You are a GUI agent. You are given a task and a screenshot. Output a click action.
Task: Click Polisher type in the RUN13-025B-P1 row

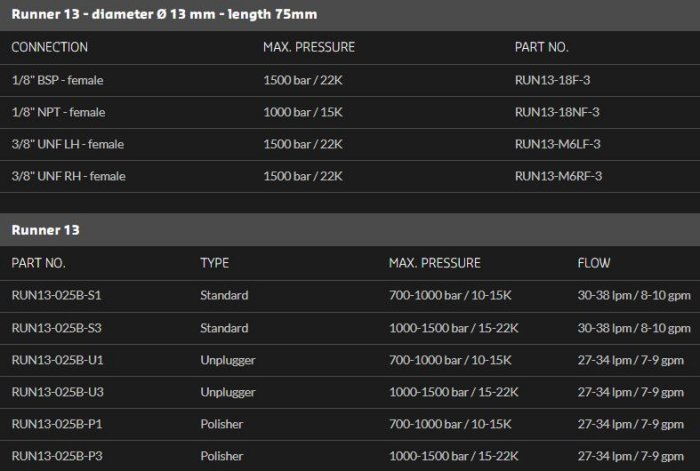click(222, 424)
